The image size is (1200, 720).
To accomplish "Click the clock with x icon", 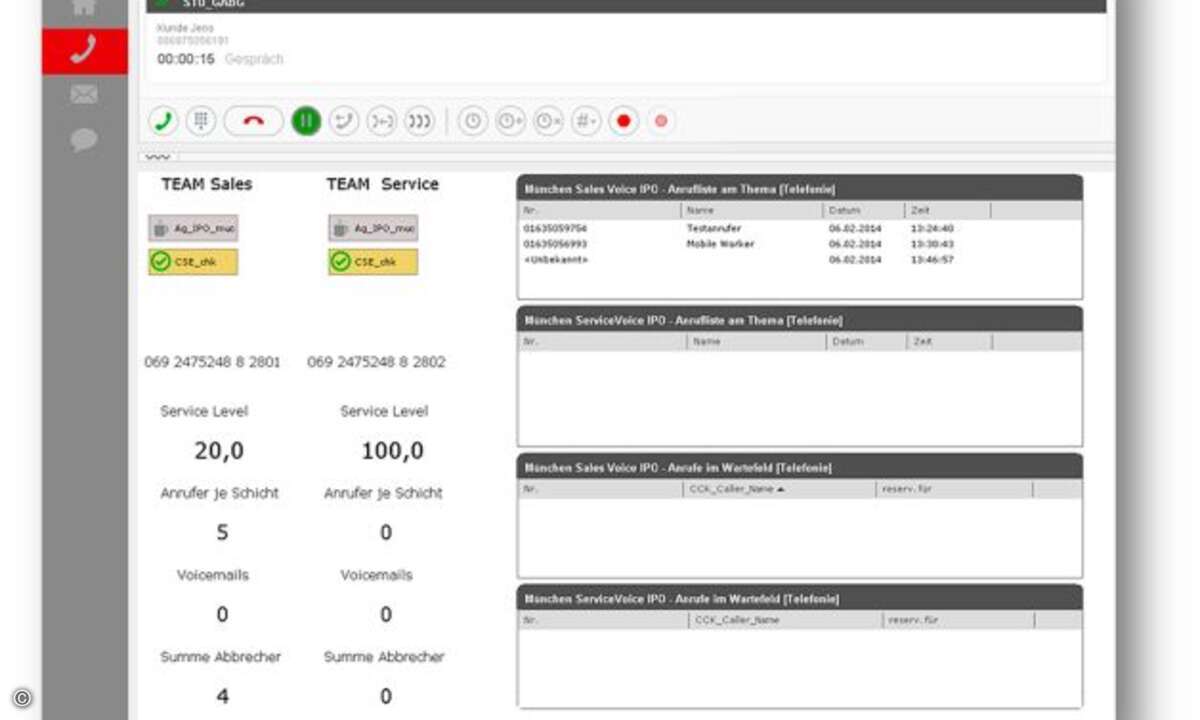I will click(548, 121).
